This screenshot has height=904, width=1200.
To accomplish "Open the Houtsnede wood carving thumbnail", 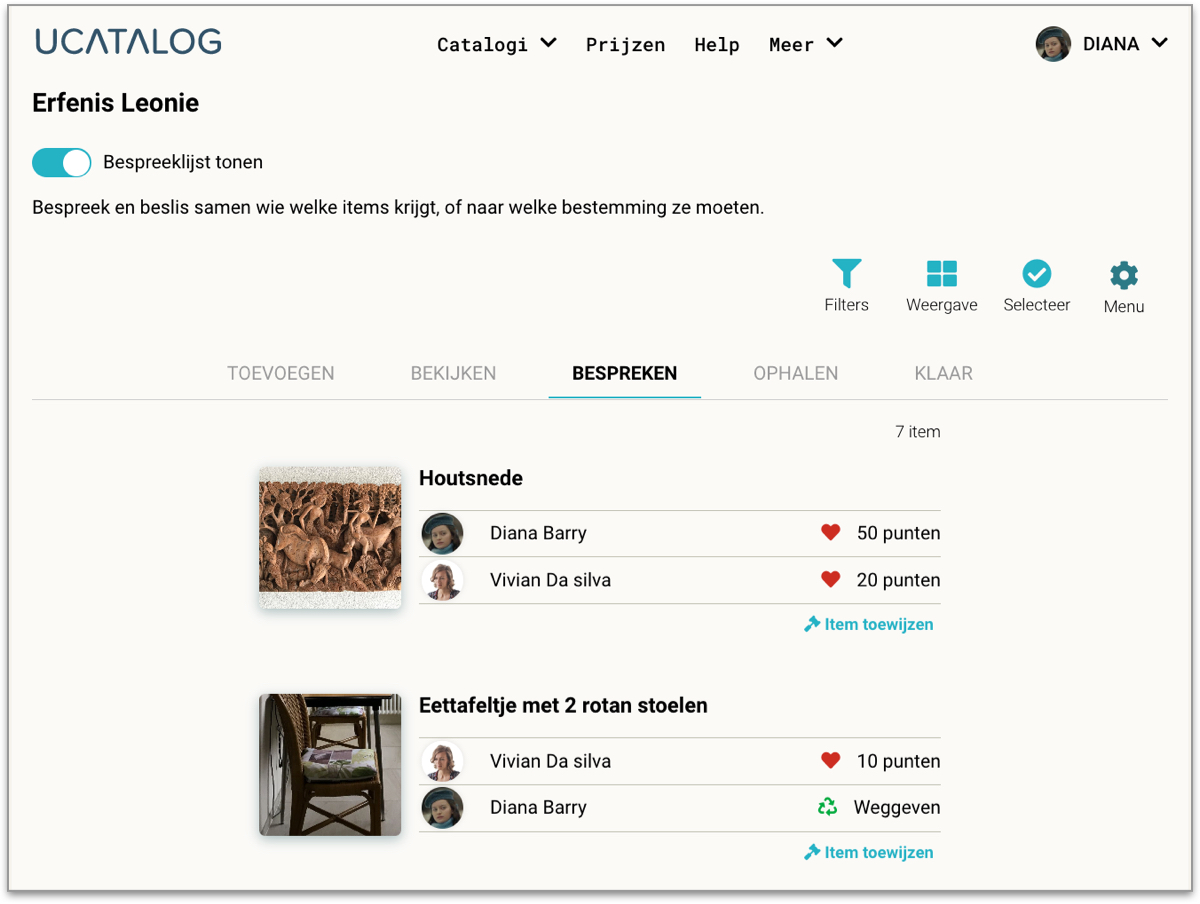I will [330, 538].
